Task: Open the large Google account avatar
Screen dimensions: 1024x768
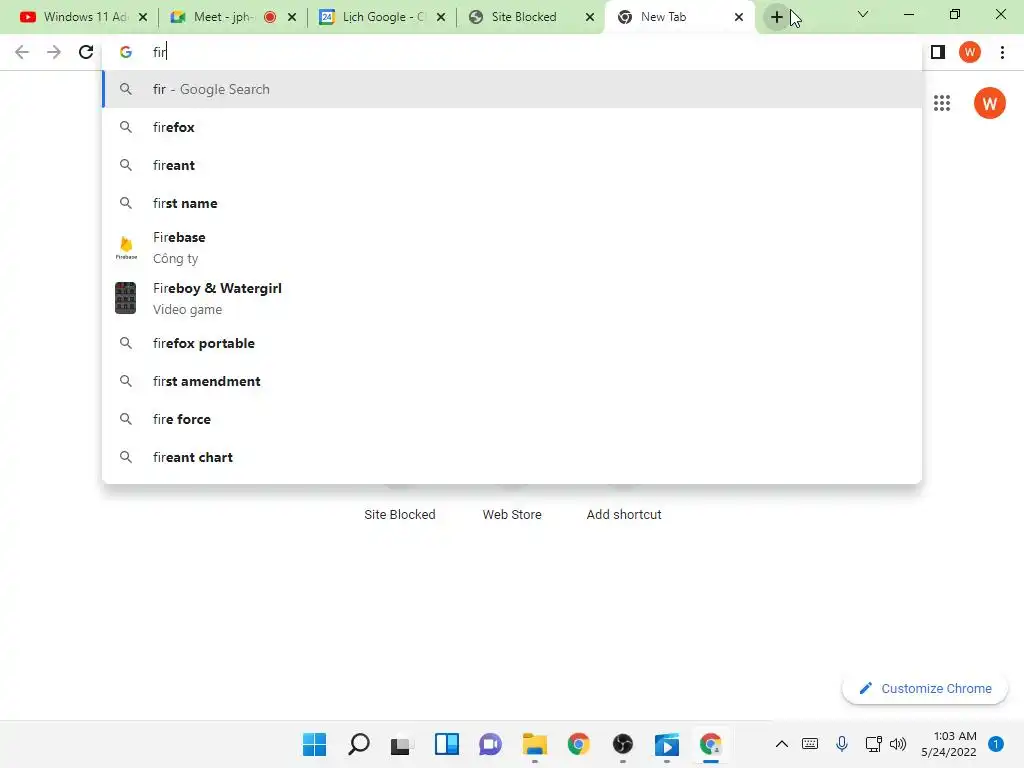Action: [x=989, y=103]
